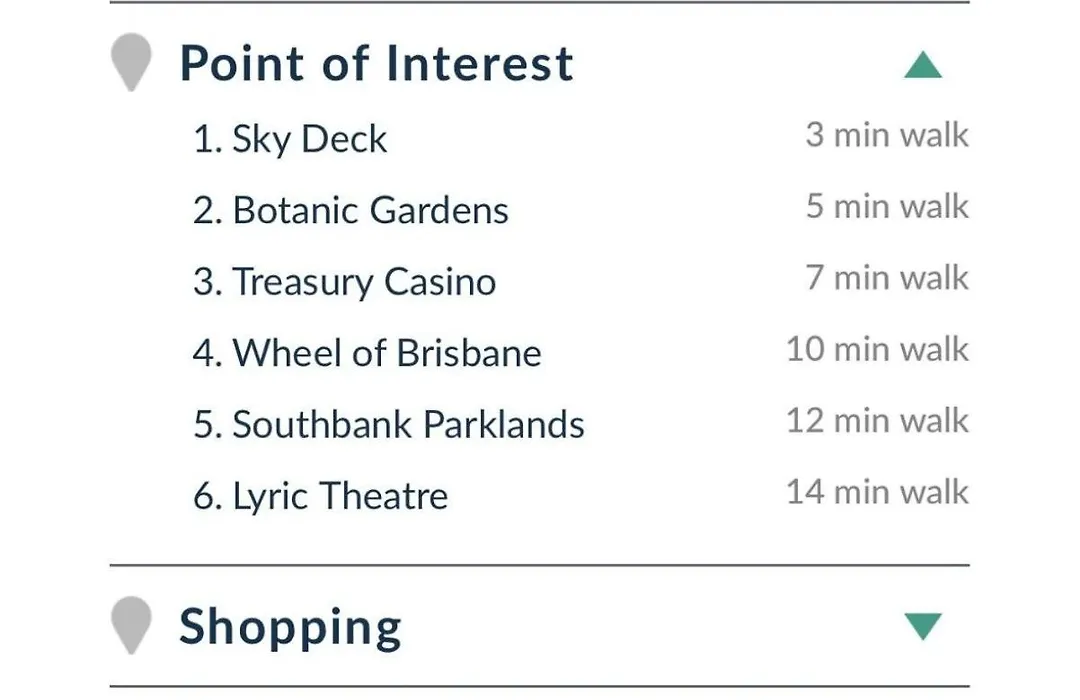Viewport: 1080px width, 700px height.
Task: Click the 10 min walk label
Action: coord(878,349)
